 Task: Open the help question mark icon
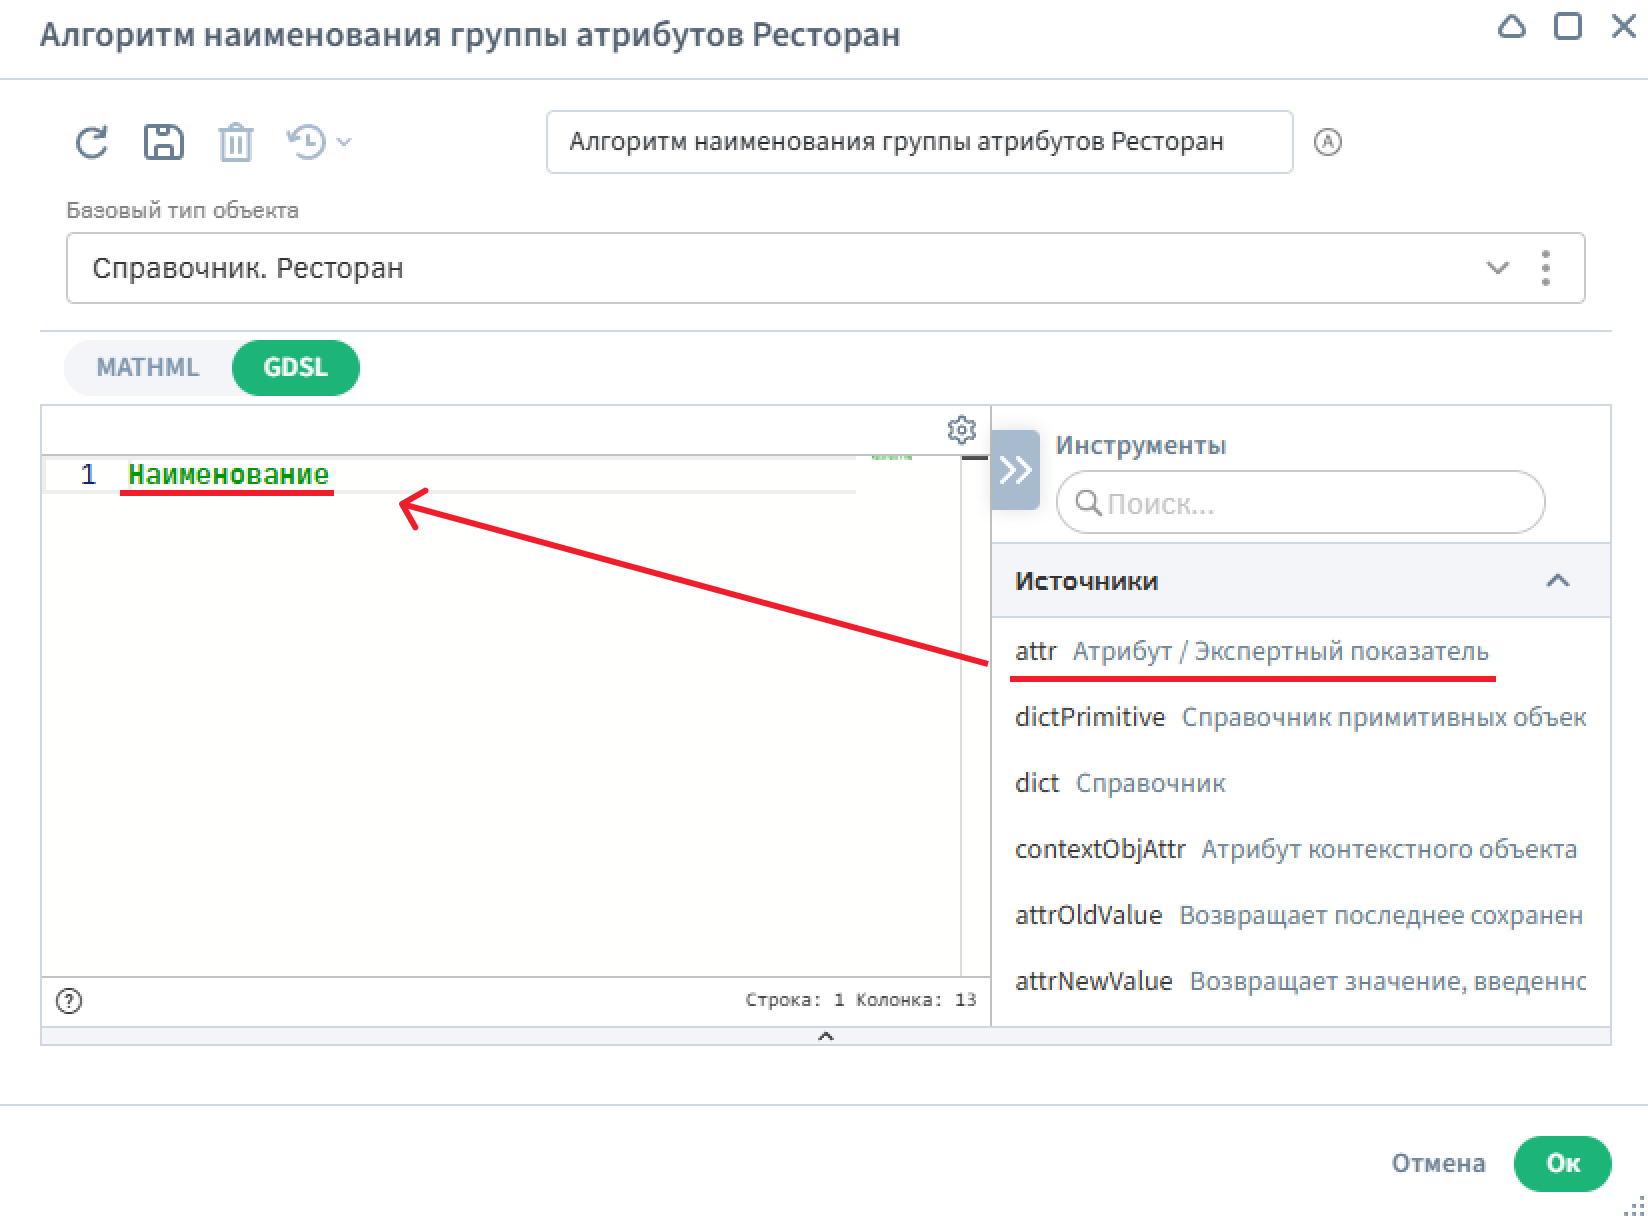click(69, 1000)
